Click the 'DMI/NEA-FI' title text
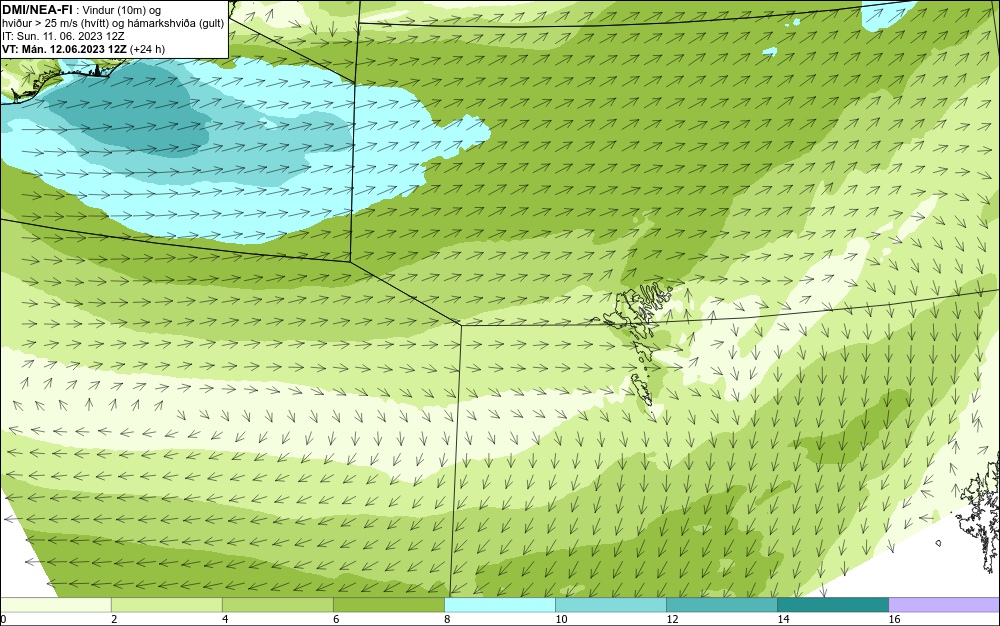 pos(36,8)
